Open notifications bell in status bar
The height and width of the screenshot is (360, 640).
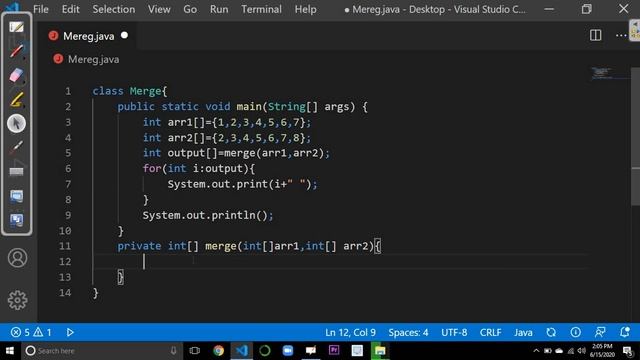[624, 332]
